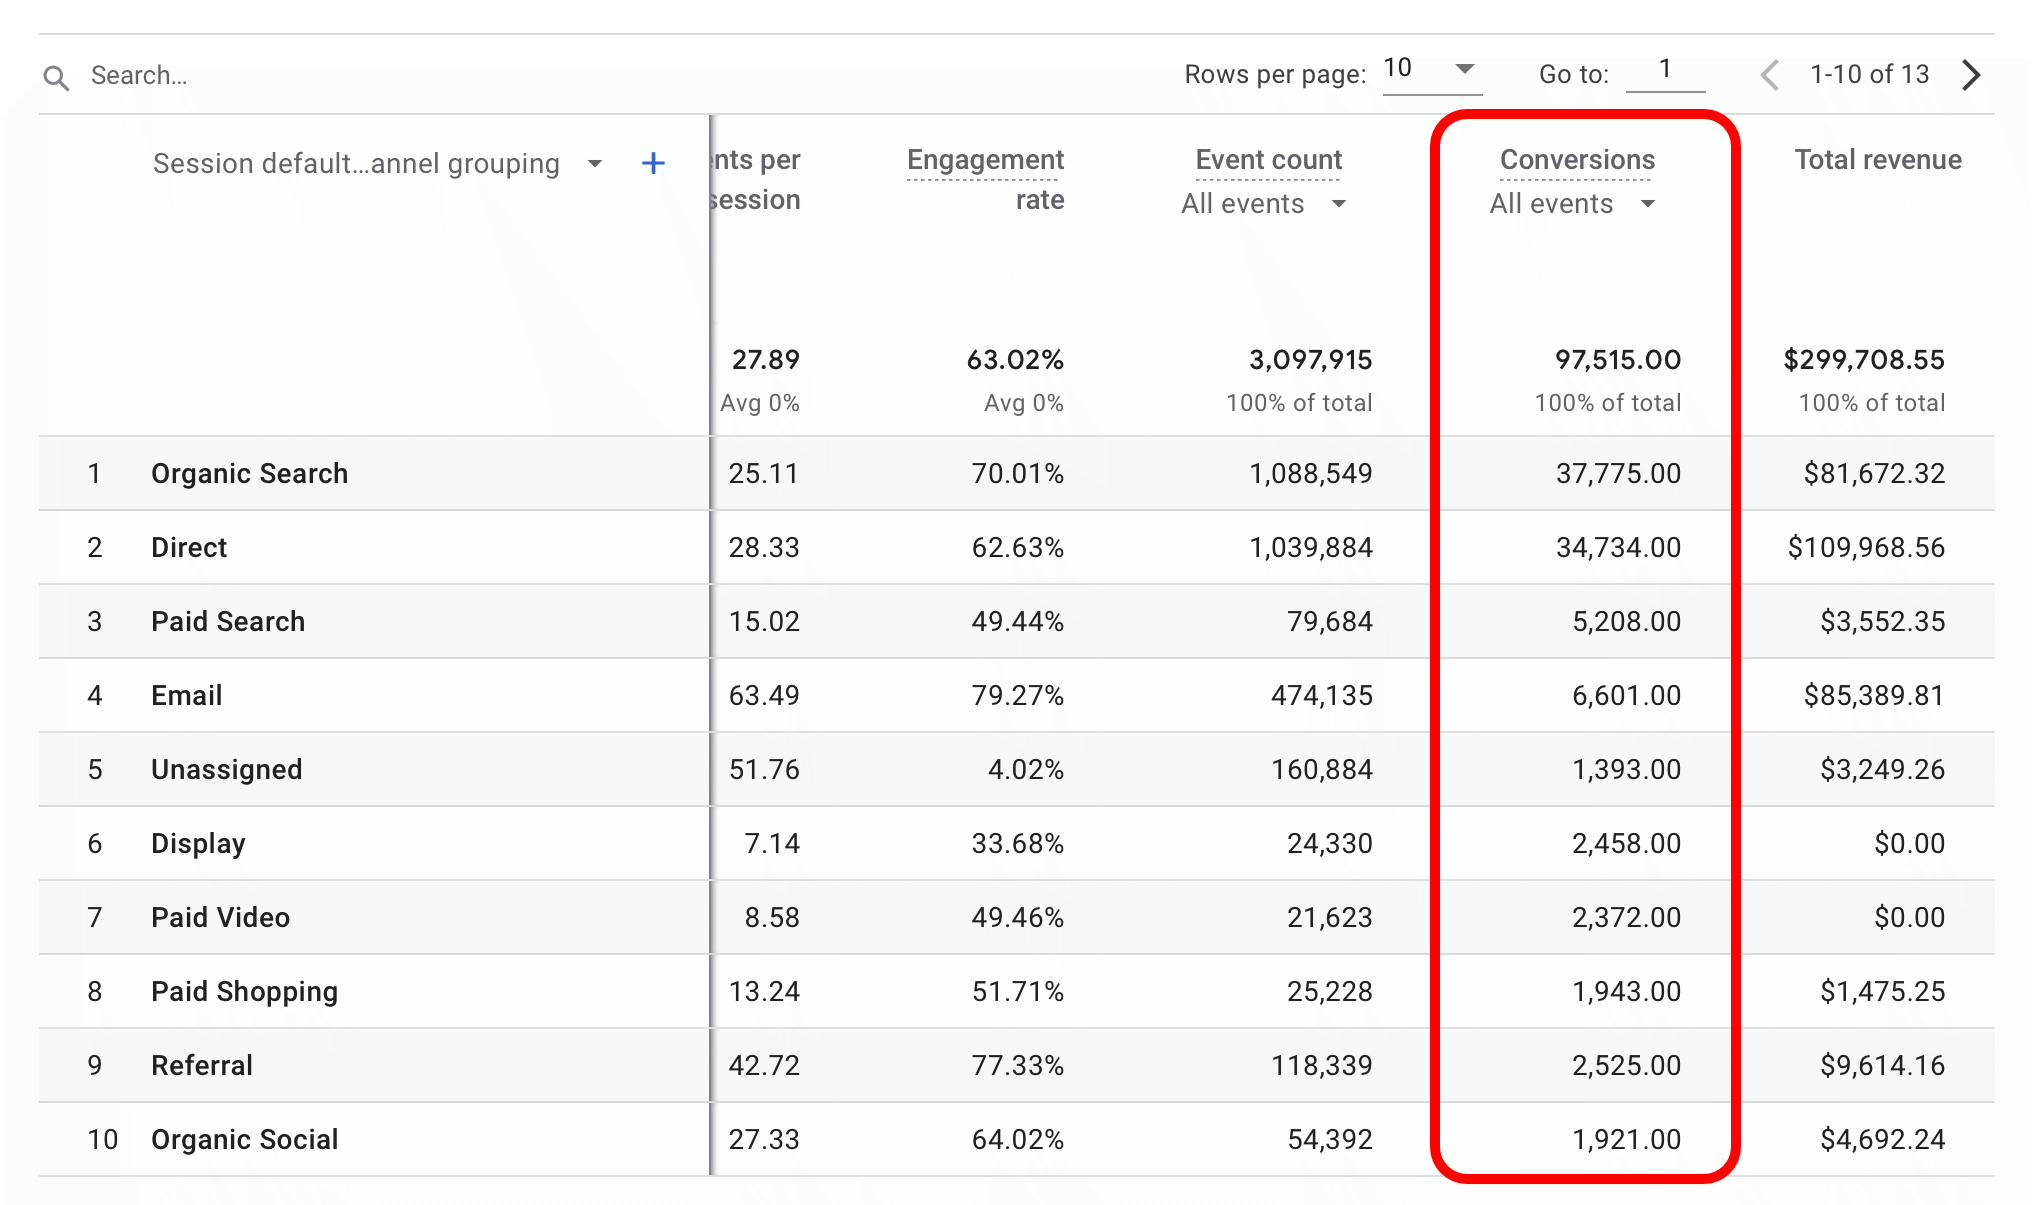Click the Conversions column header

click(x=1576, y=159)
